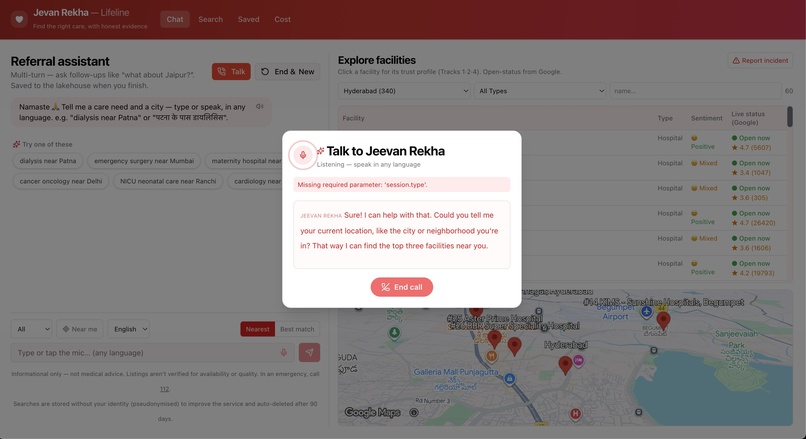Click the orange restaurant marker on map

click(491, 356)
